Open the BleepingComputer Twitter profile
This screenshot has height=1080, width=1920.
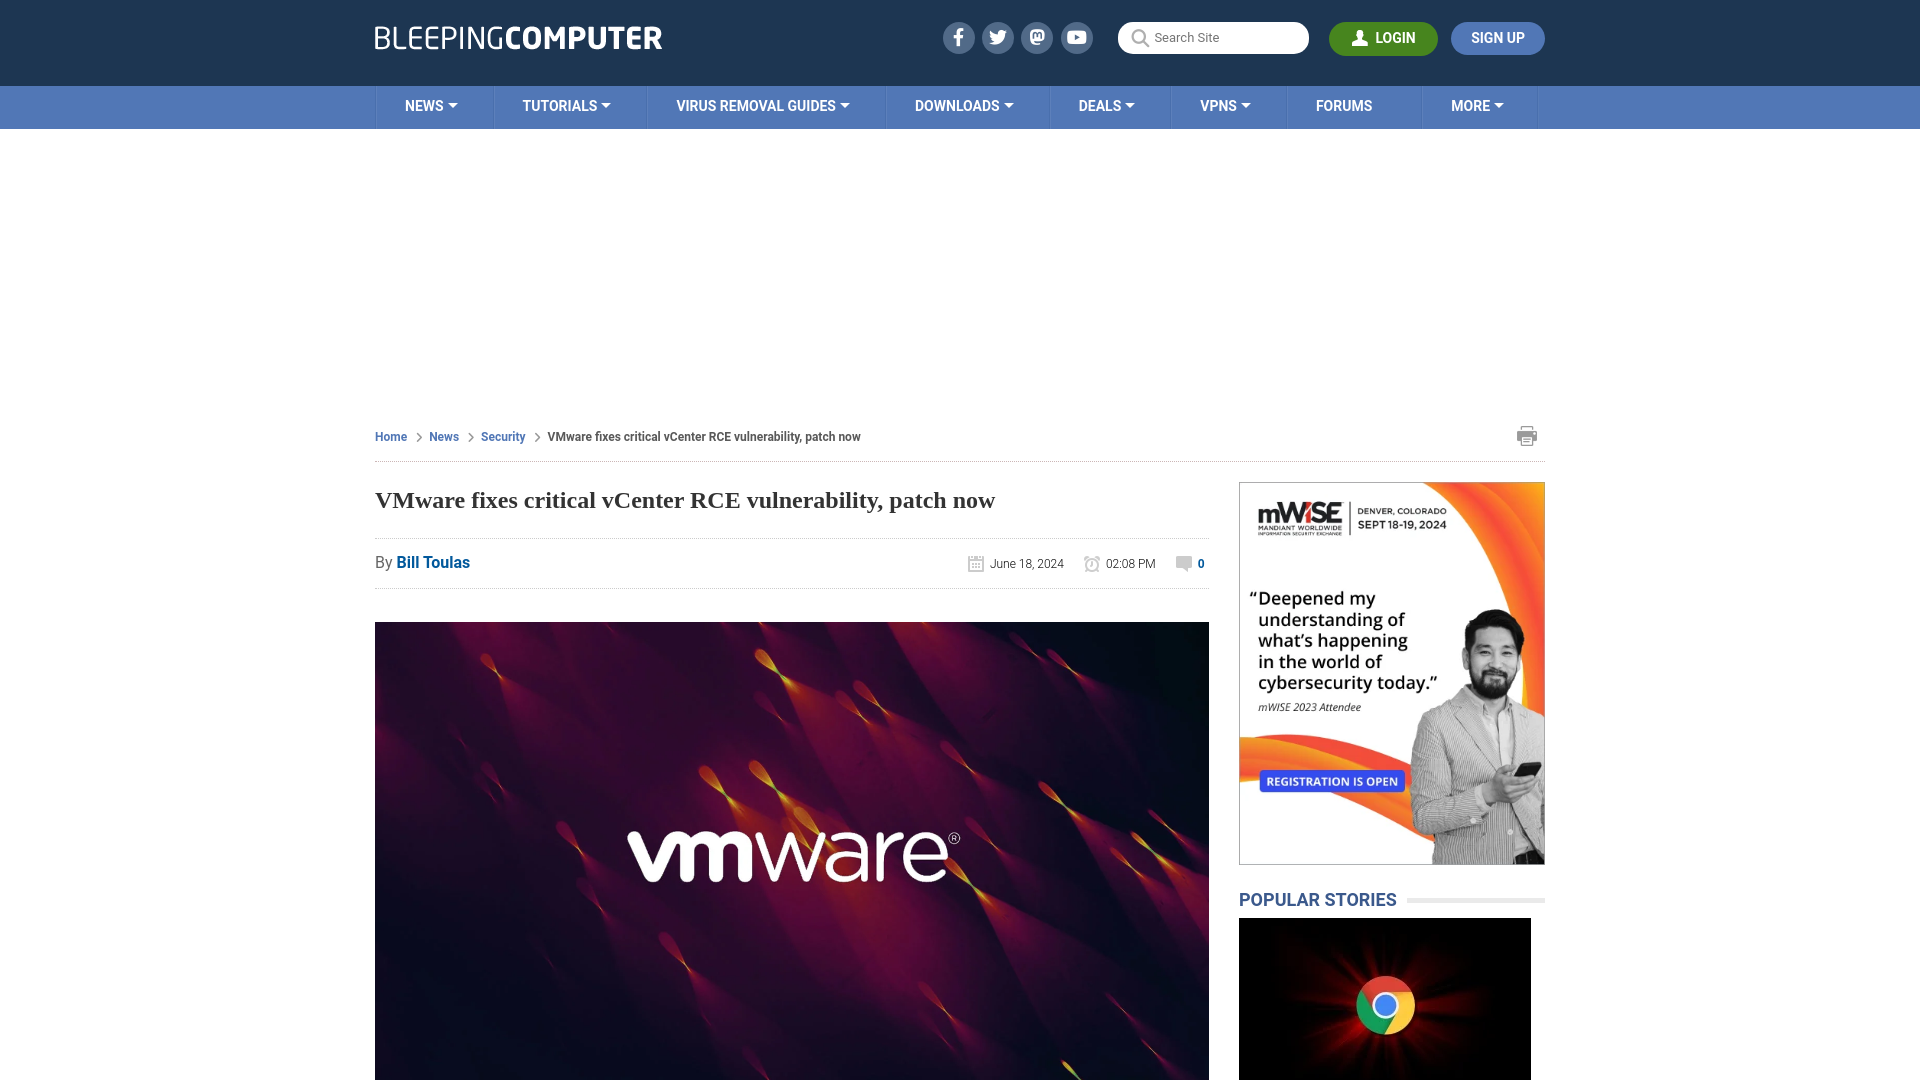point(997,37)
